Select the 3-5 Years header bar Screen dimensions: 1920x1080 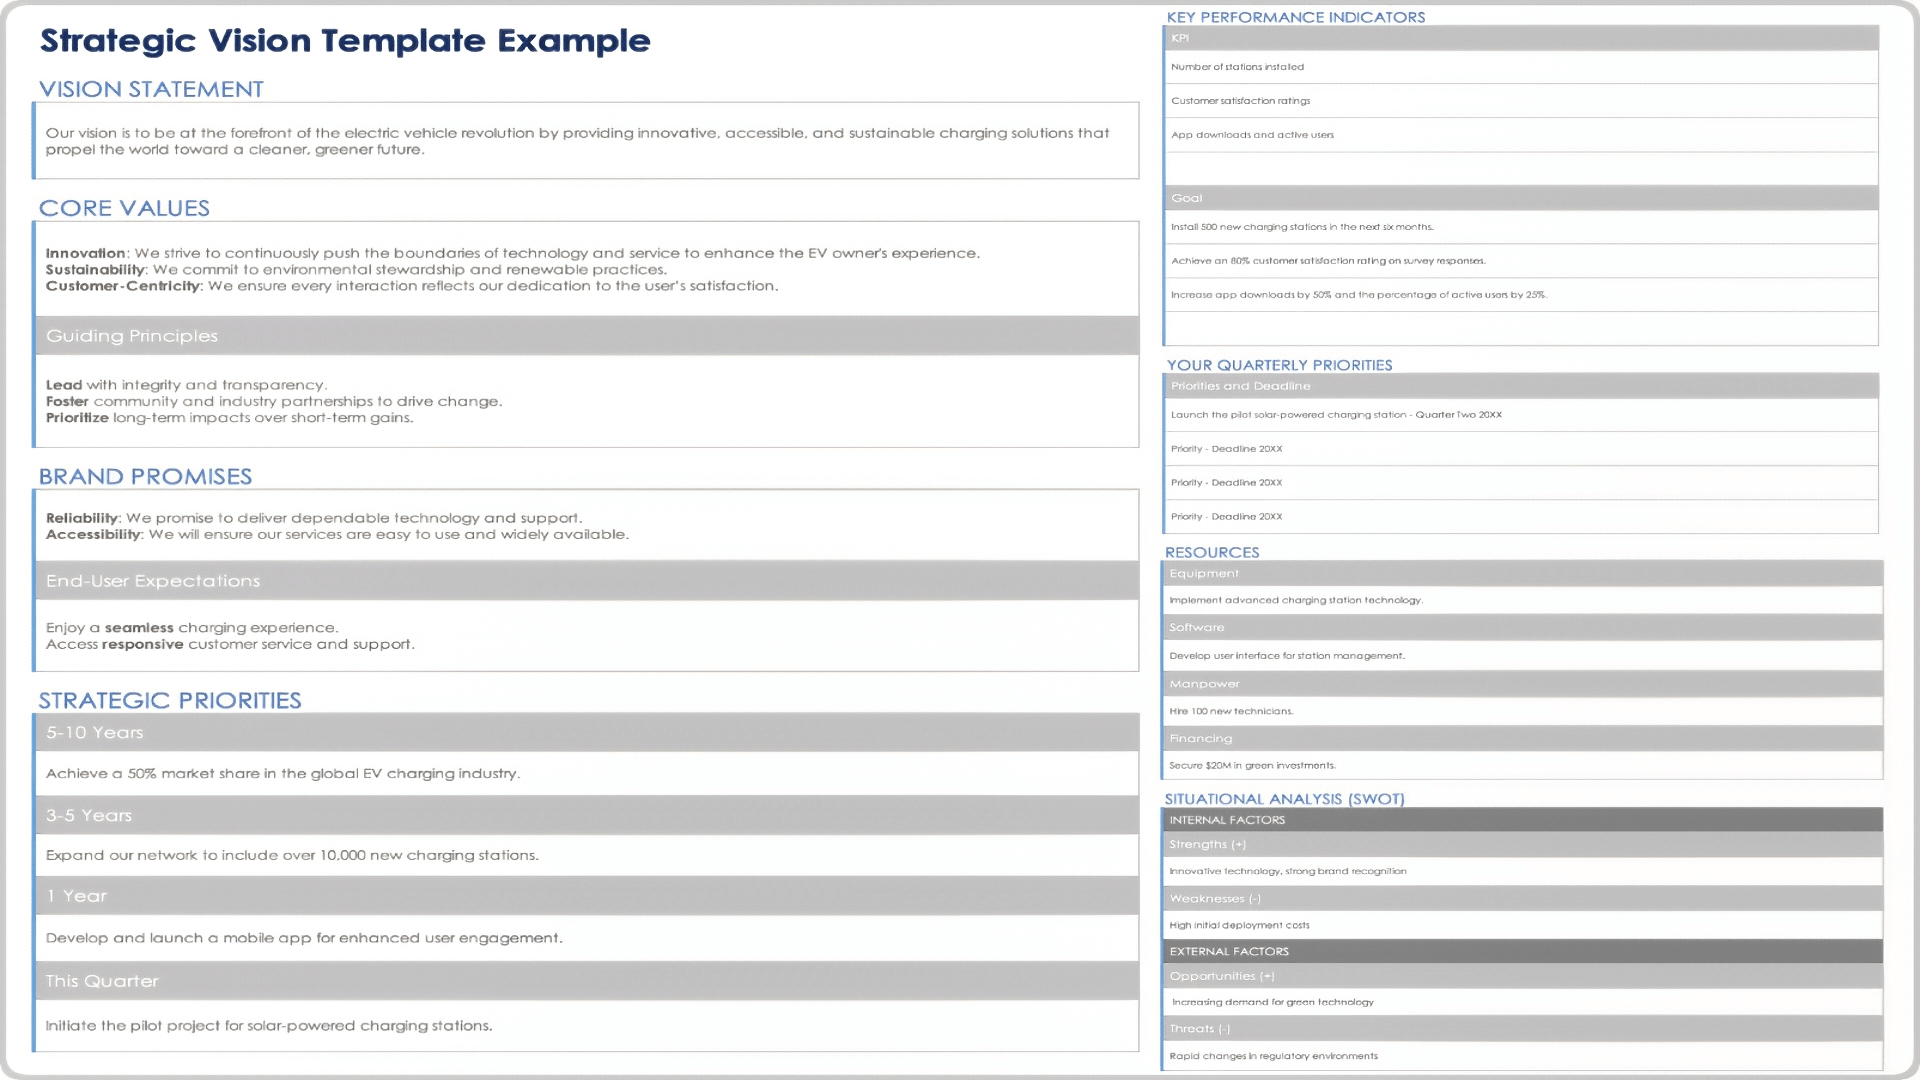587,816
